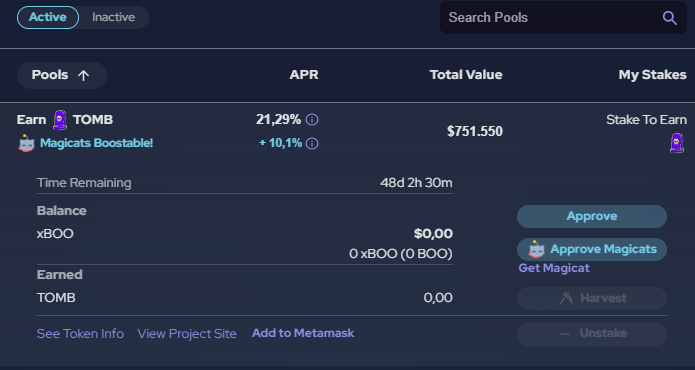This screenshot has width=695, height=370.
Task: Switch to the Inactive pools tab
Action: point(113,17)
